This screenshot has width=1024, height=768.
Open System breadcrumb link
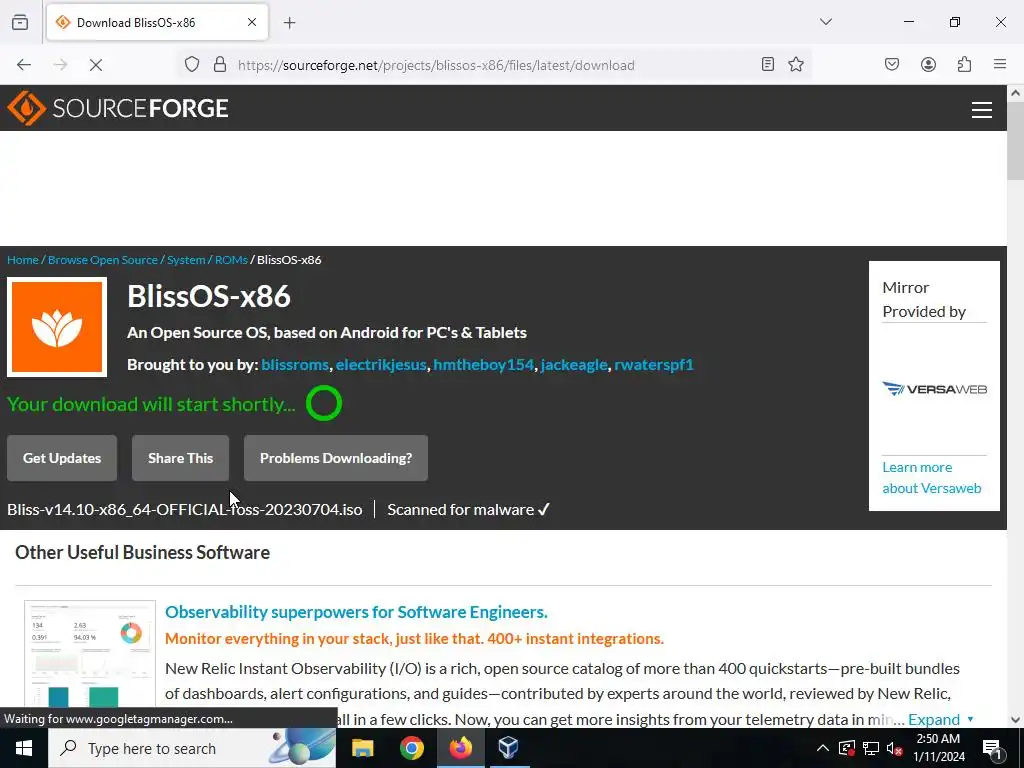186,260
